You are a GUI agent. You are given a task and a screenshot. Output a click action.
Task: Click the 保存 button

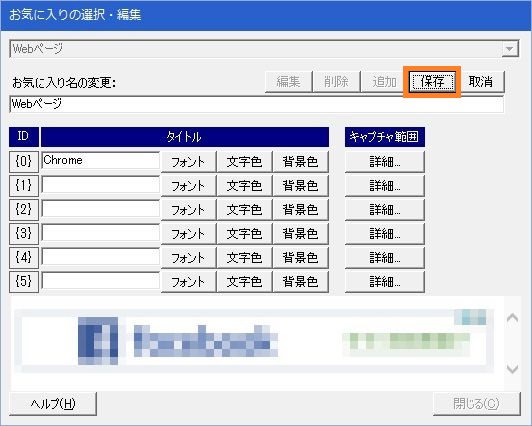point(432,81)
